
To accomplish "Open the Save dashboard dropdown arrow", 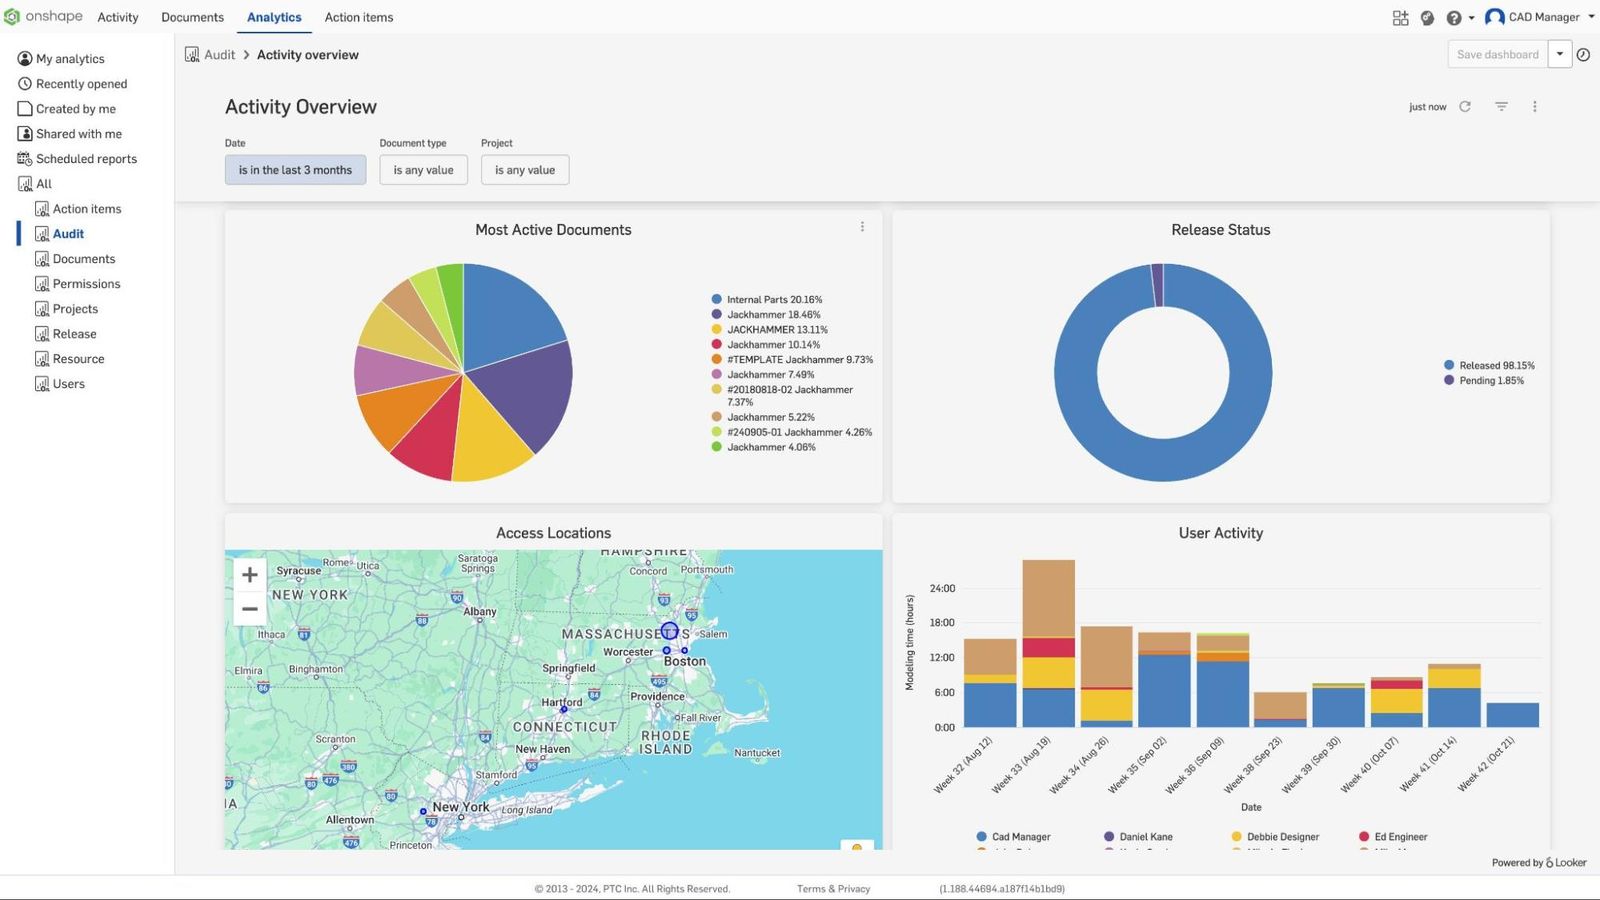I will pyautogui.click(x=1560, y=54).
